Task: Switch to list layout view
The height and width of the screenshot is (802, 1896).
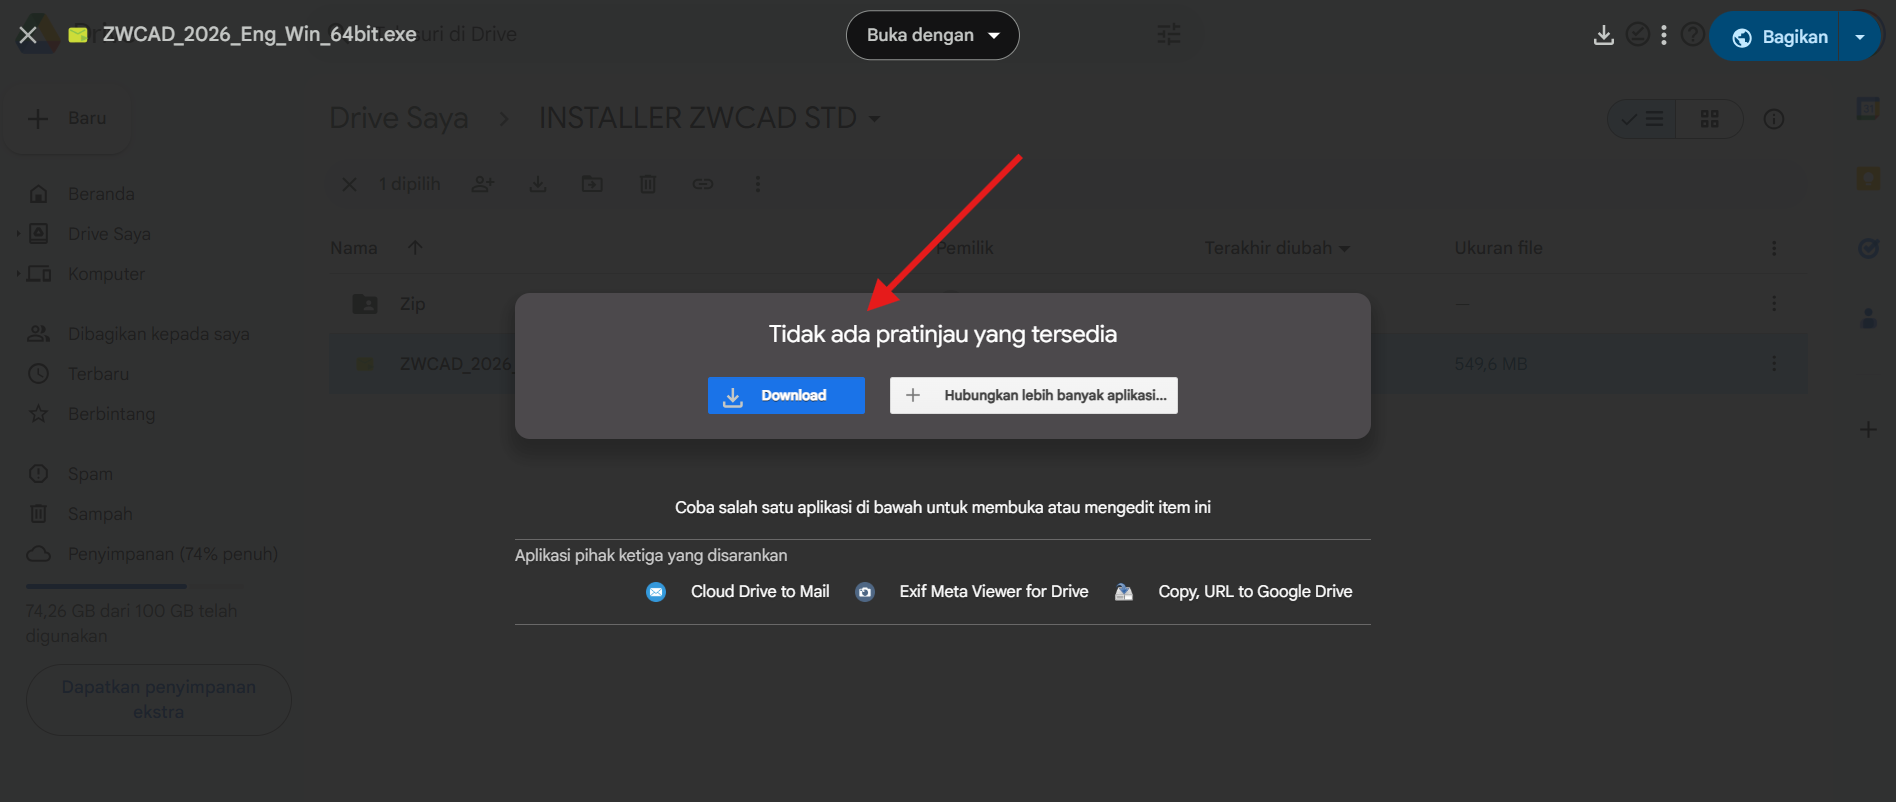Action: click(x=1643, y=119)
